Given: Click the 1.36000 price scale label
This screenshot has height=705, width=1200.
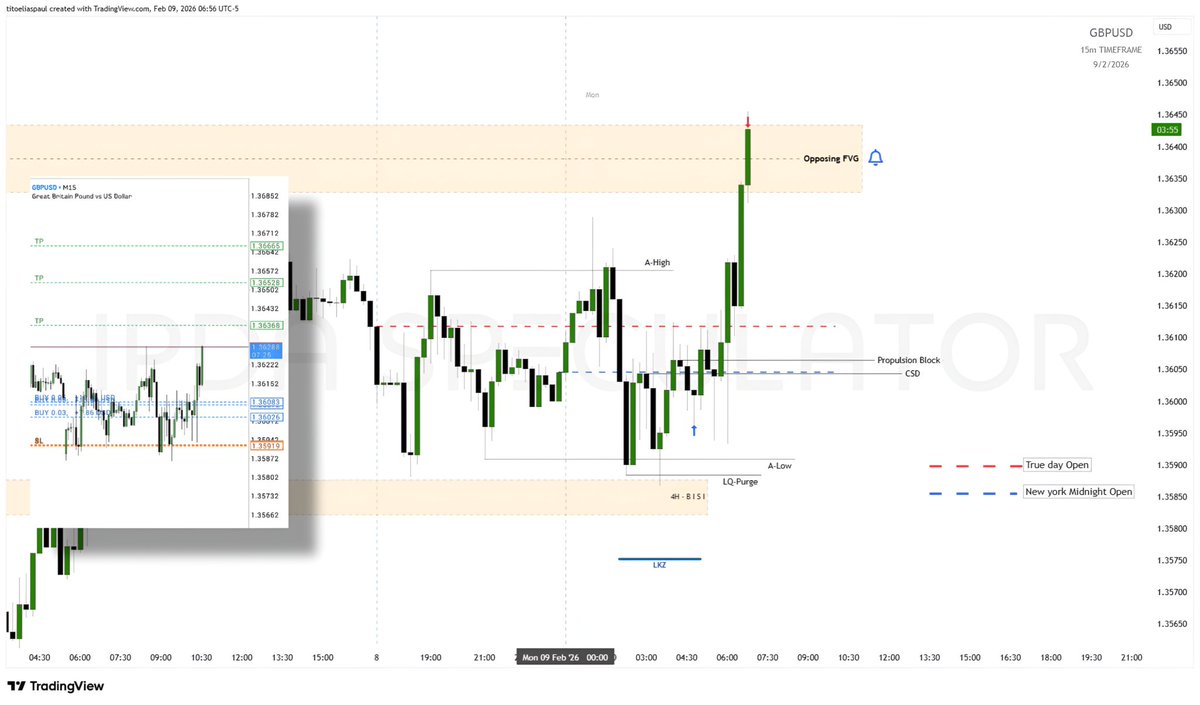Looking at the screenshot, I should coord(1172,402).
